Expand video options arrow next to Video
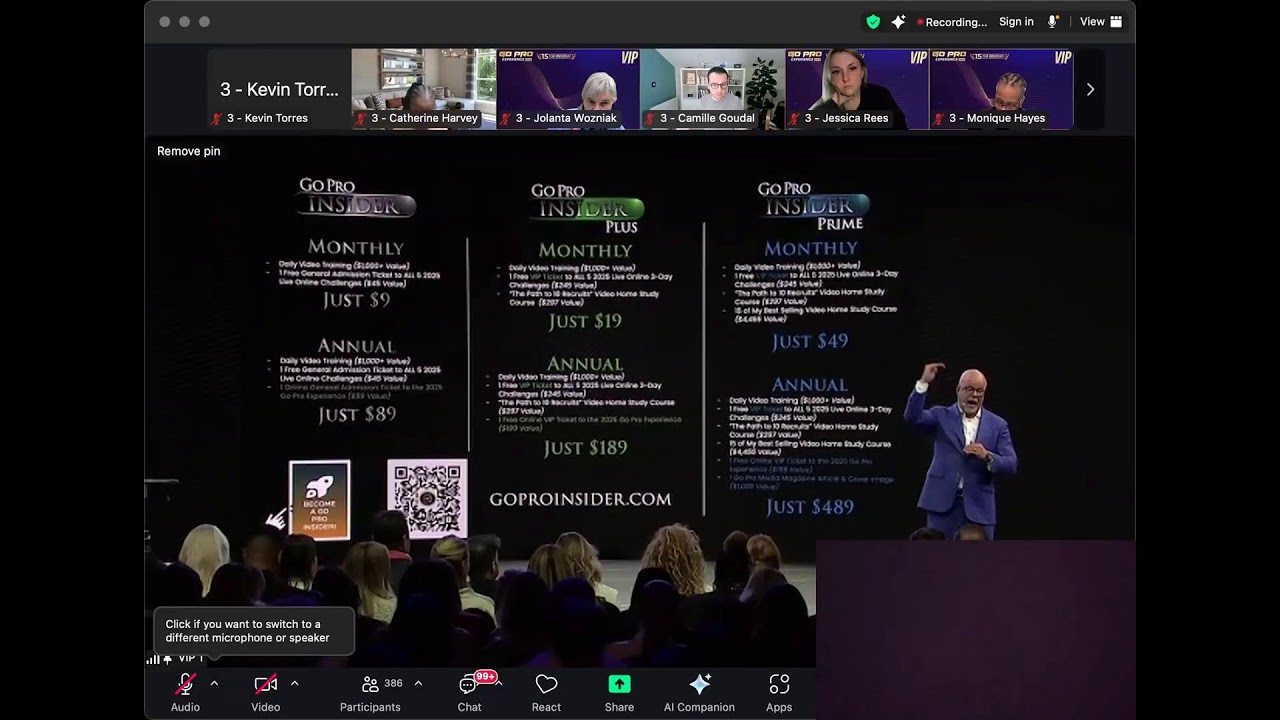The image size is (1280, 720). click(294, 683)
